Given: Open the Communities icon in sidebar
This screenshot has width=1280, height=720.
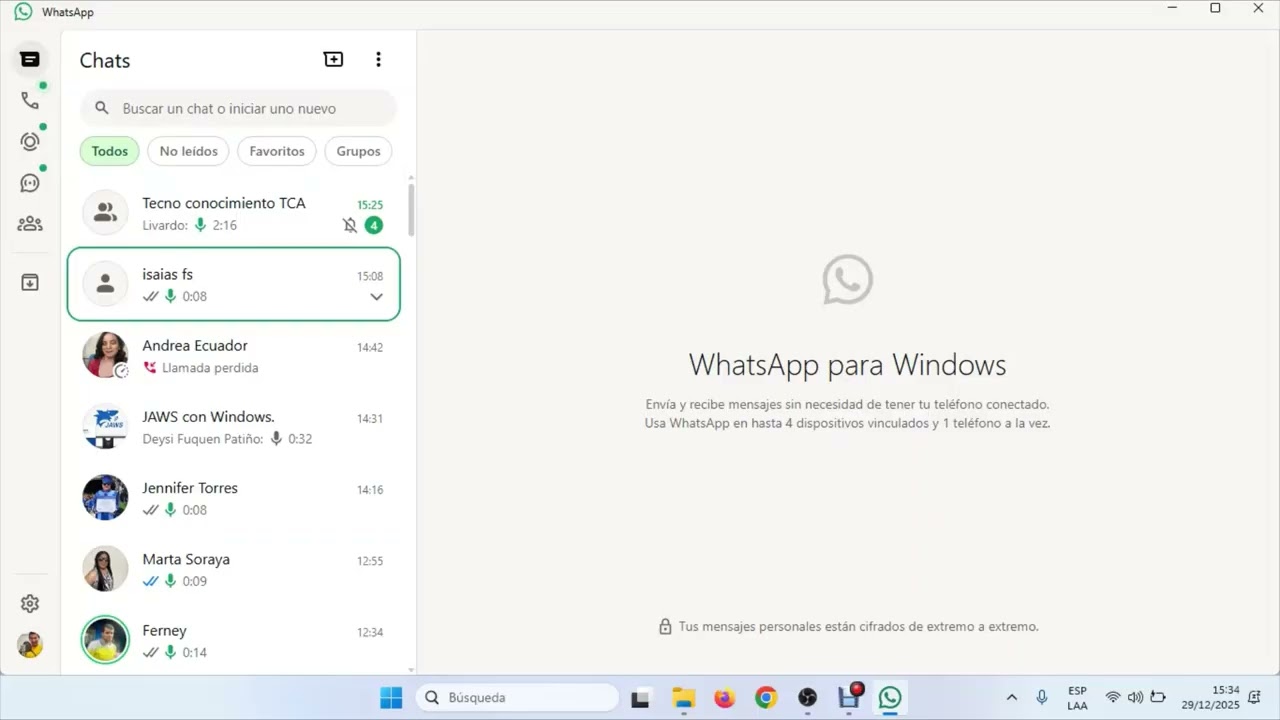Looking at the screenshot, I should click(x=30, y=224).
